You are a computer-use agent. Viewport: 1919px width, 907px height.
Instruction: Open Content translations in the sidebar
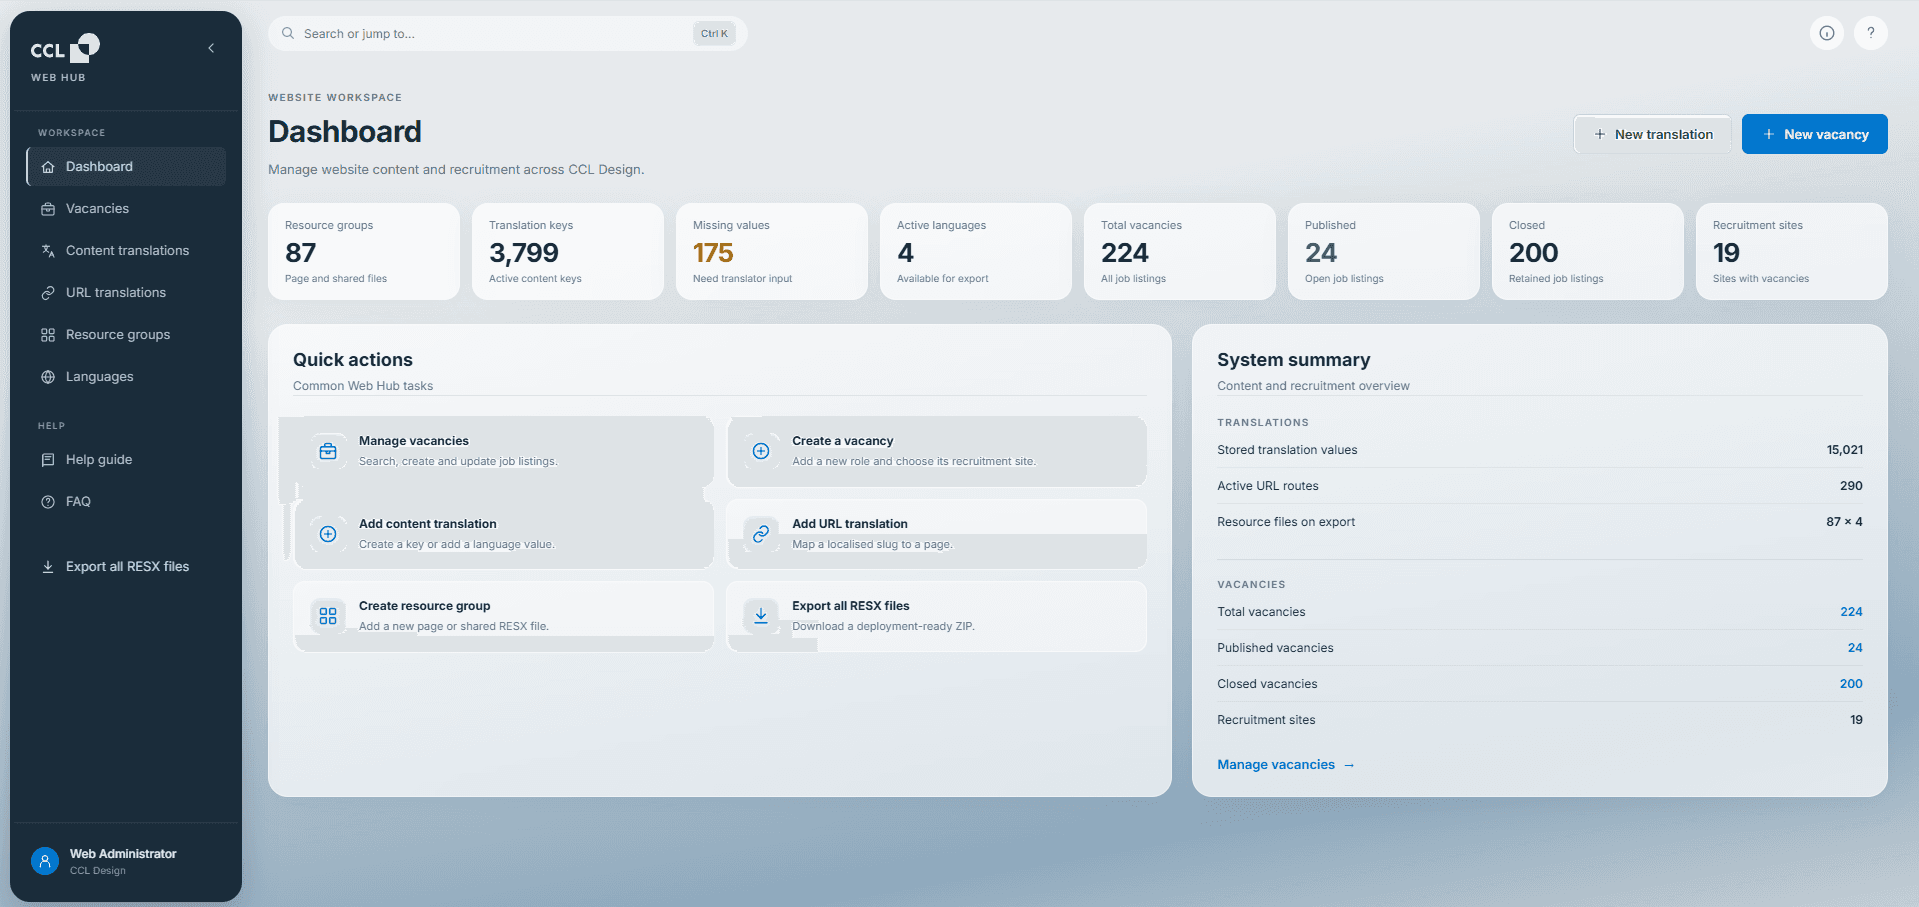(x=126, y=251)
